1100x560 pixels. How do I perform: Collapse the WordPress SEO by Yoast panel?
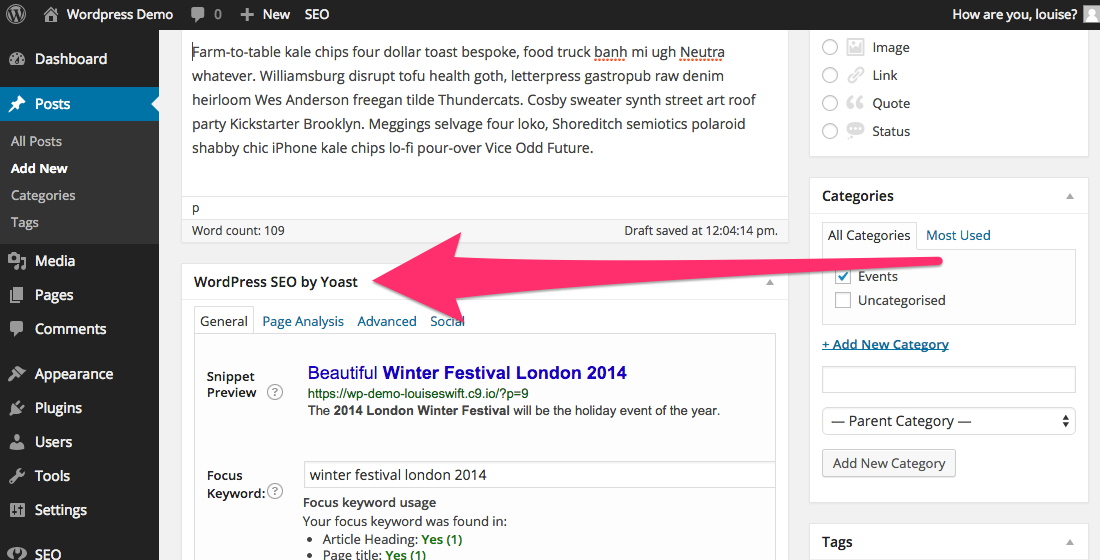point(770,282)
